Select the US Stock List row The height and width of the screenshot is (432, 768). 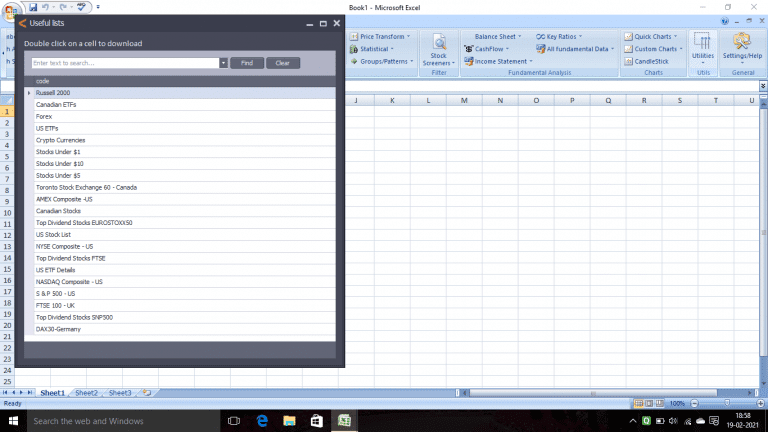tap(185, 235)
